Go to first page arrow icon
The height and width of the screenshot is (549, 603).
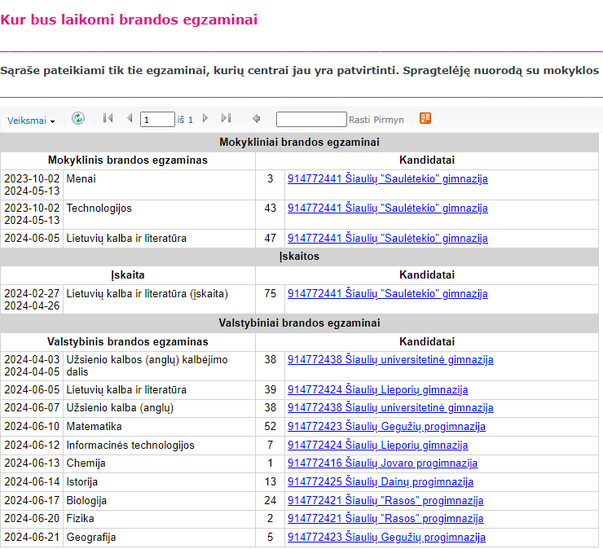108,118
